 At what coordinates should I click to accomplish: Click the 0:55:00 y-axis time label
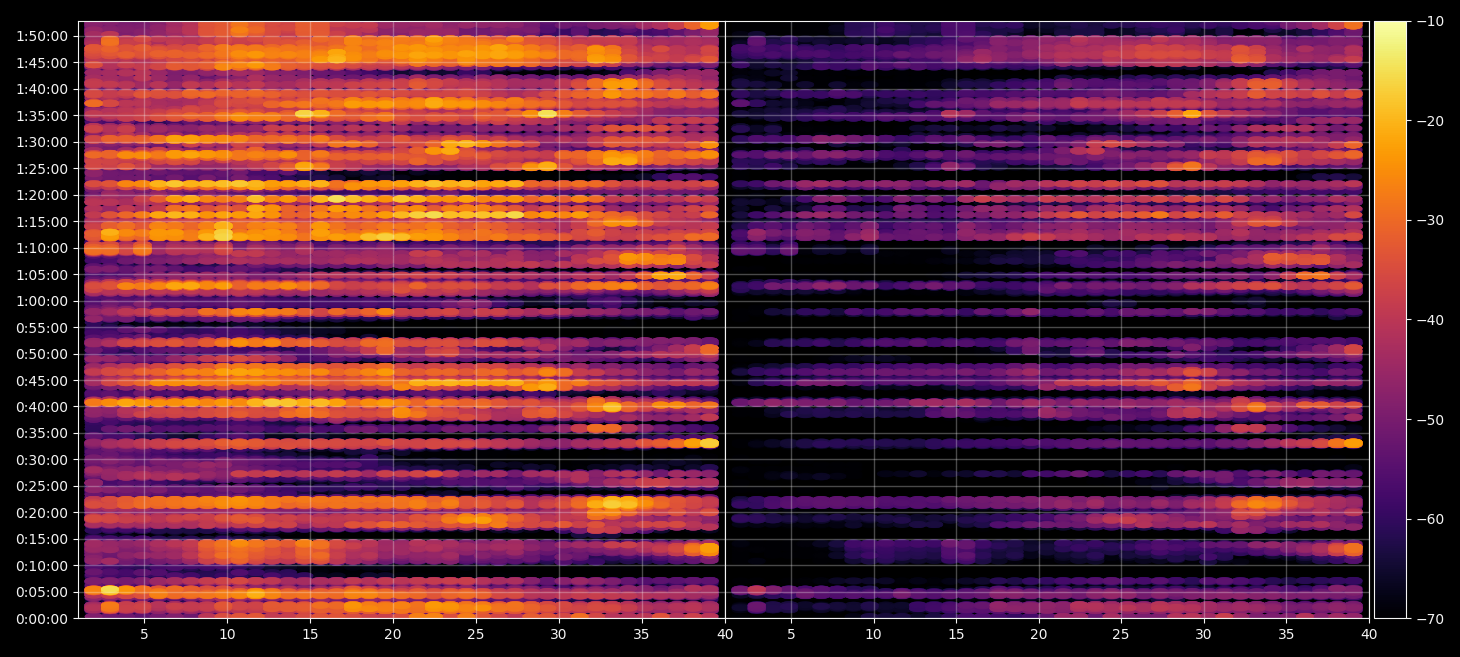(x=42, y=327)
